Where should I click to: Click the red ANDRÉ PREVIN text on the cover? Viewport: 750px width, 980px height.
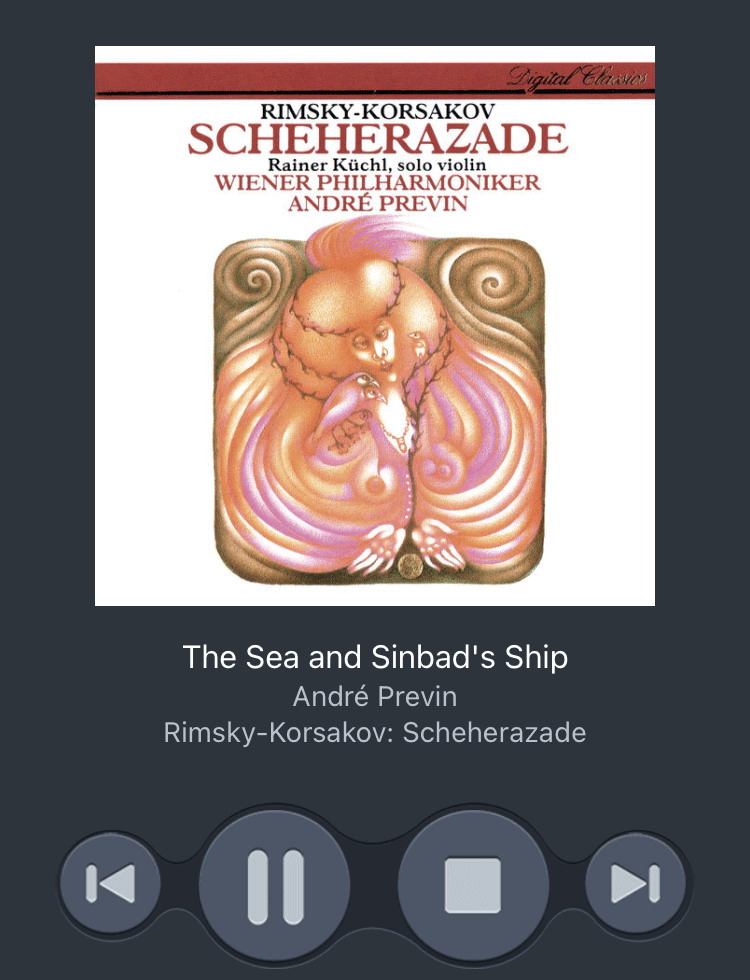(x=378, y=204)
